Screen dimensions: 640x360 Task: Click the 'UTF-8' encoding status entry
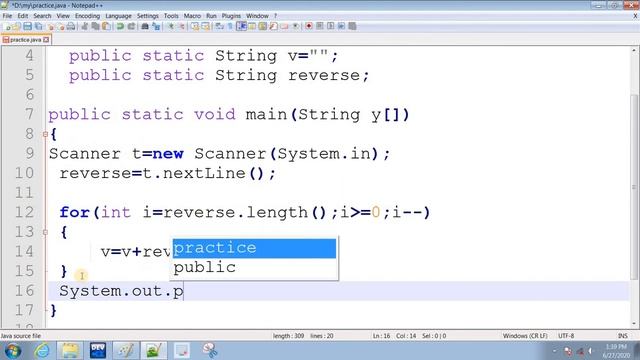click(566, 336)
